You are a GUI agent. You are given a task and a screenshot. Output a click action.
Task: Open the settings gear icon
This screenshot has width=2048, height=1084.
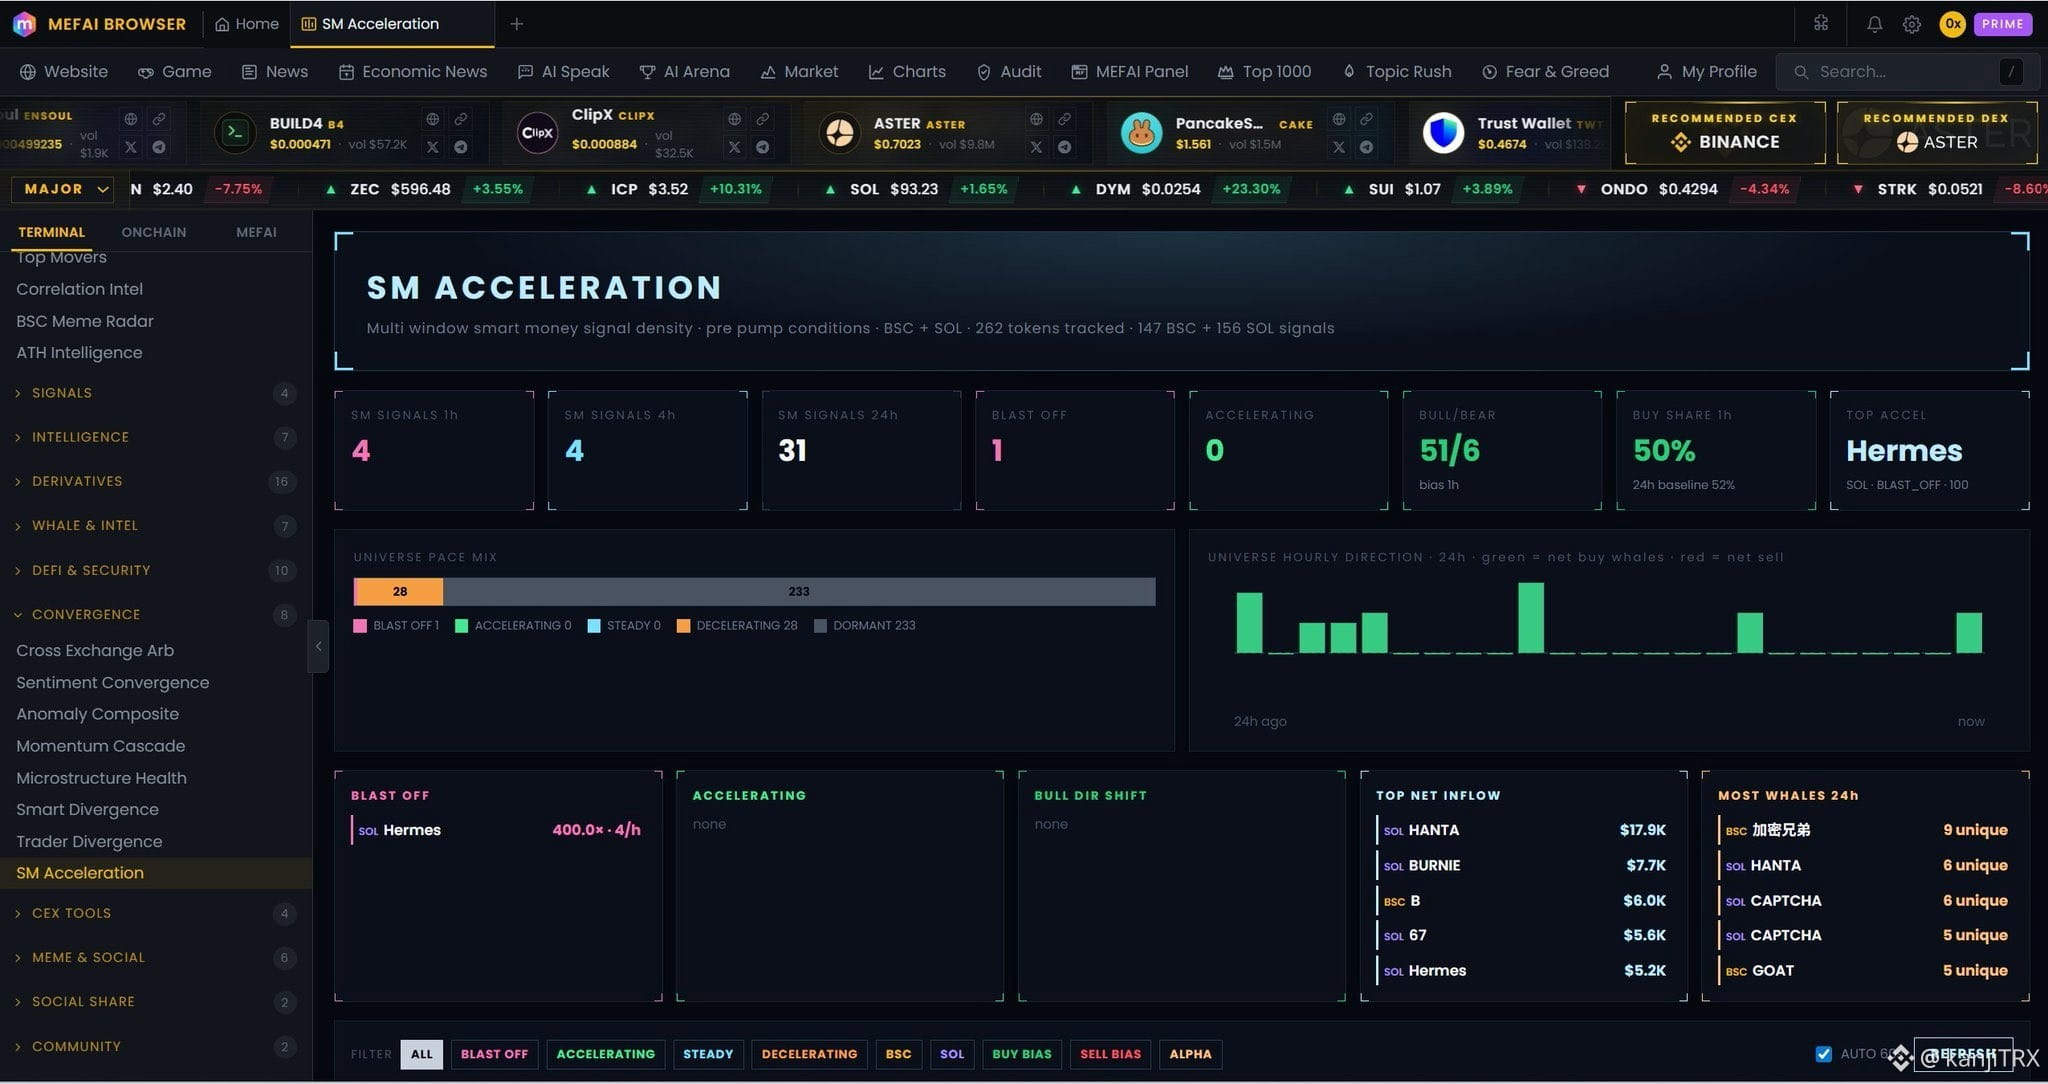coord(1911,24)
